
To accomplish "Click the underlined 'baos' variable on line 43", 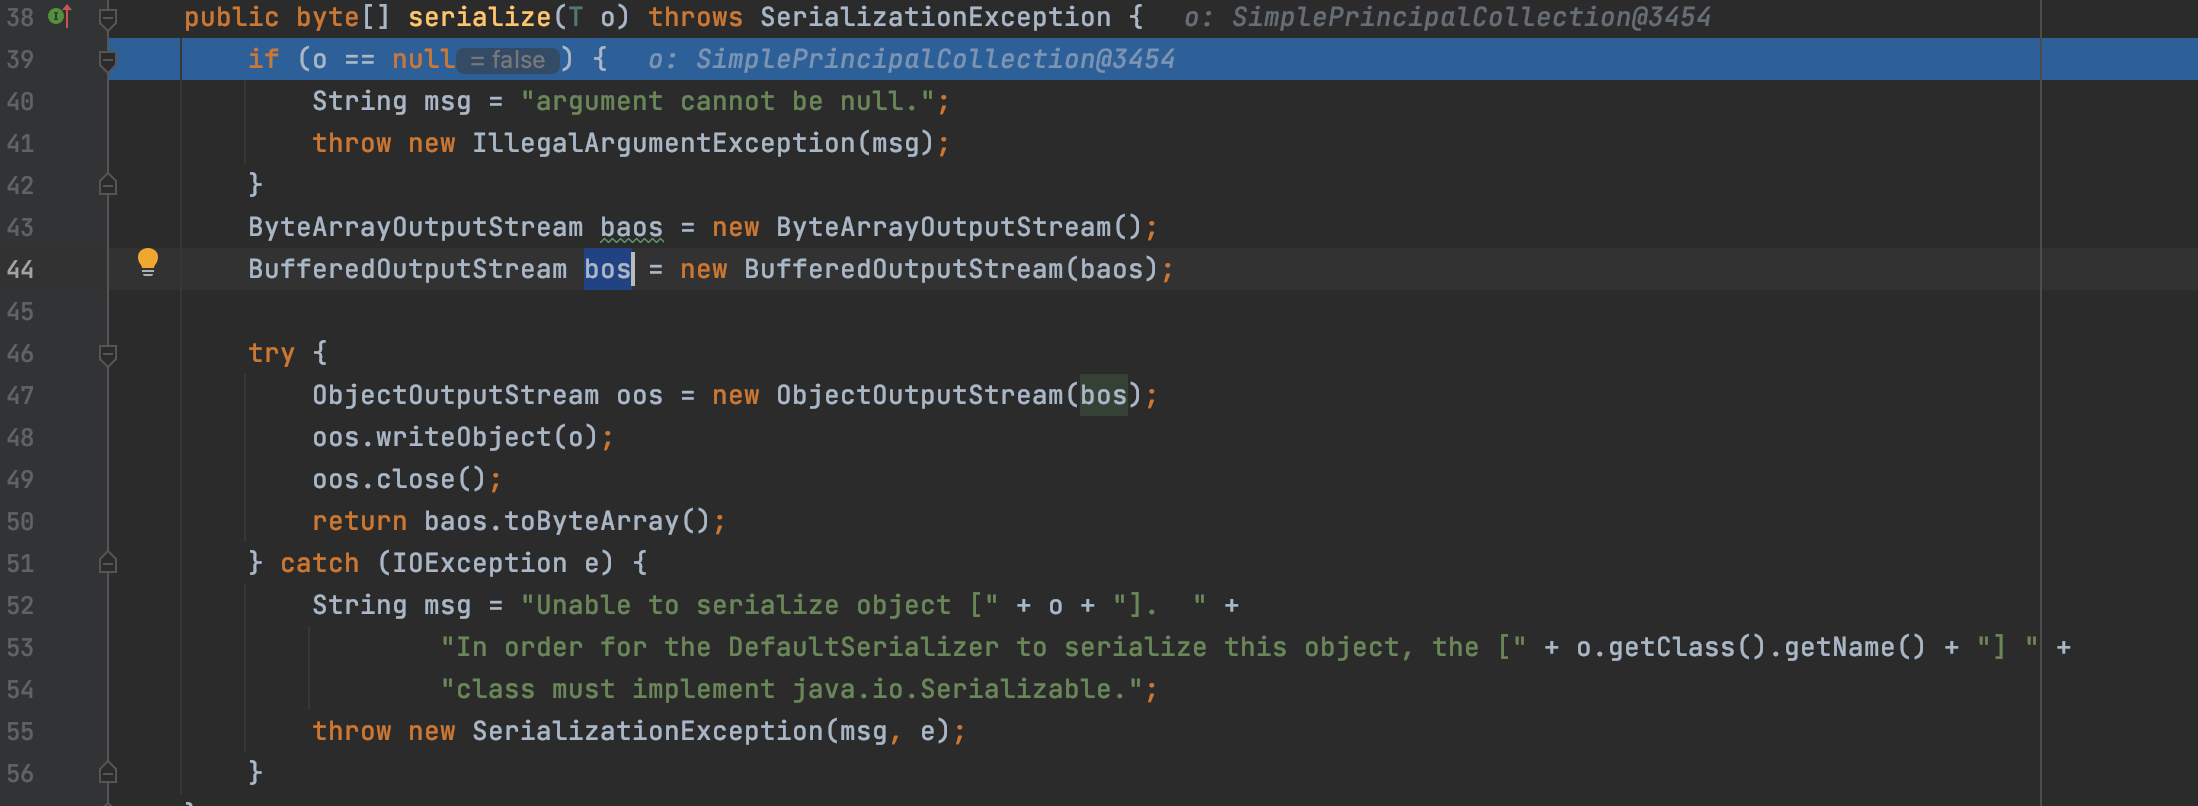I will coord(631,228).
